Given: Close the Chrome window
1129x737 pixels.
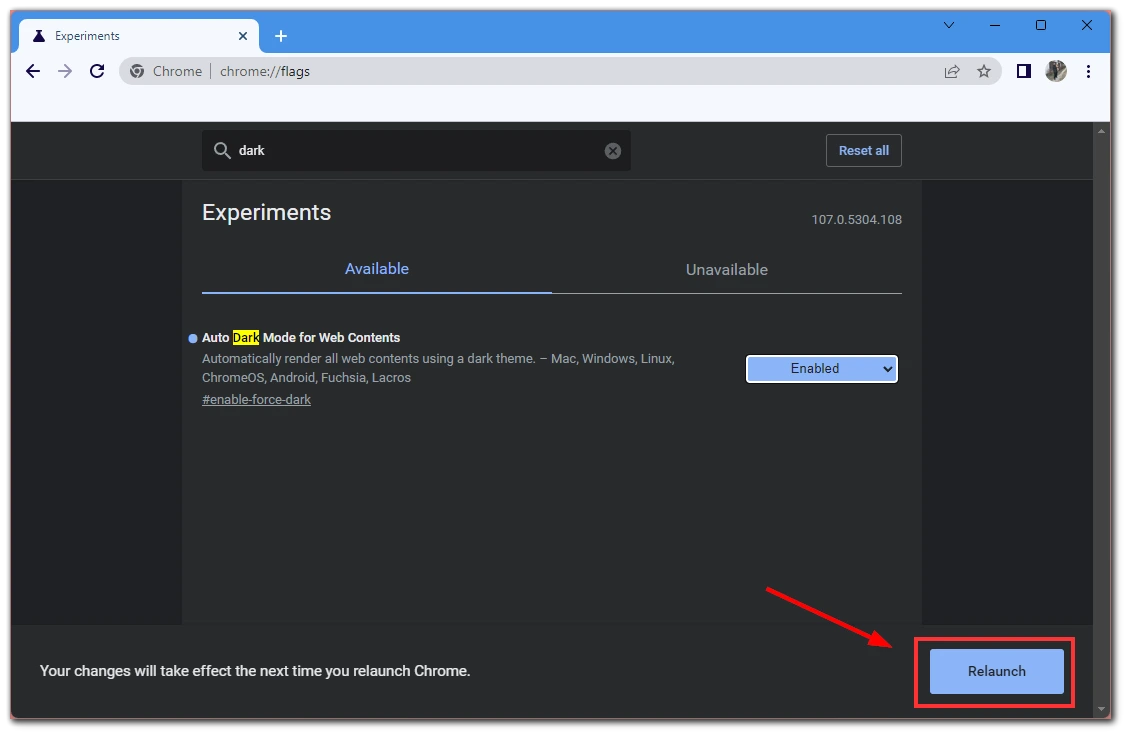Looking at the screenshot, I should tap(1087, 25).
